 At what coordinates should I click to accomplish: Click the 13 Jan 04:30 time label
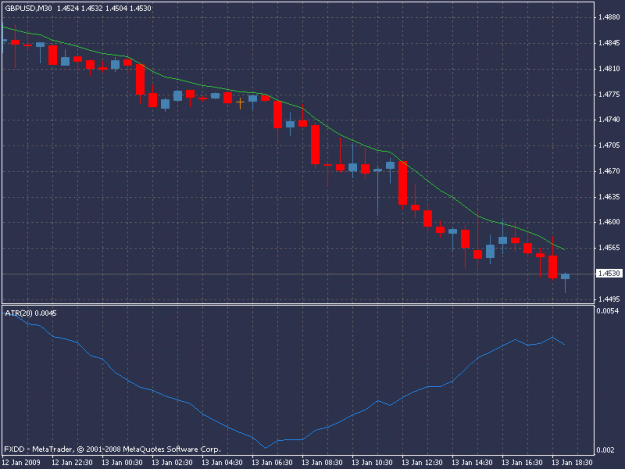click(x=222, y=463)
